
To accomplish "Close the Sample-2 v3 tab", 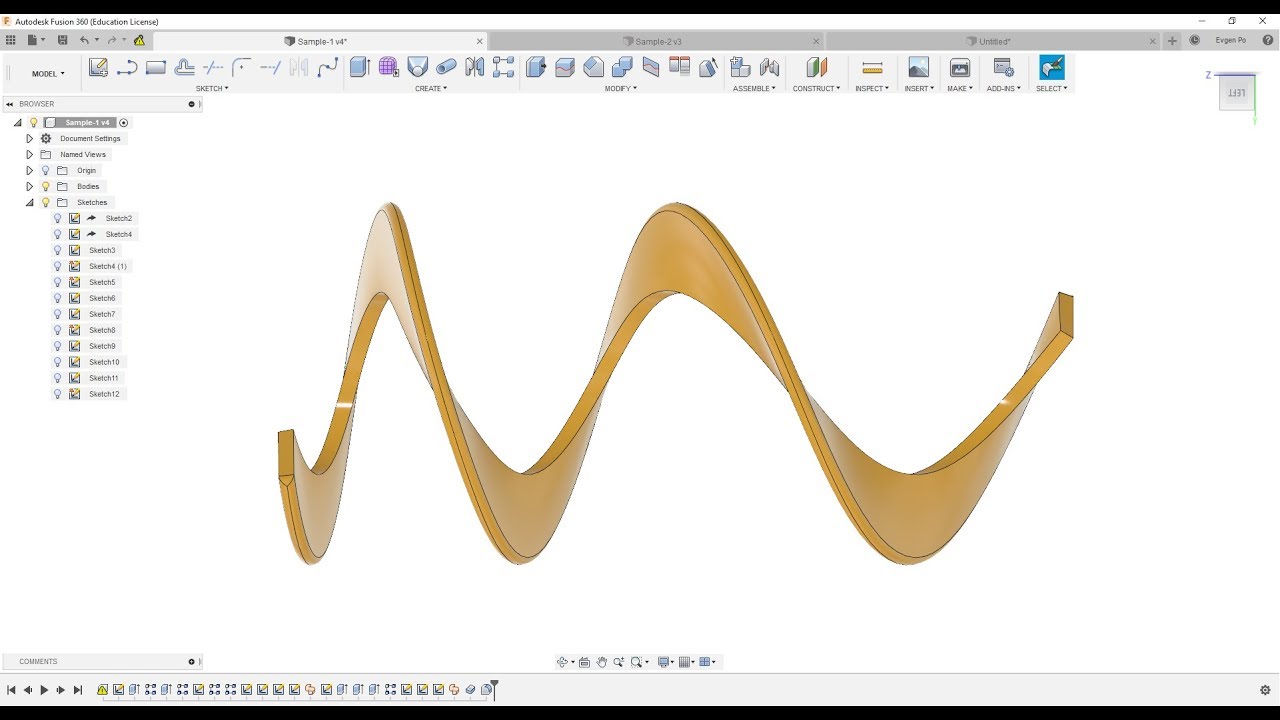I will point(816,41).
